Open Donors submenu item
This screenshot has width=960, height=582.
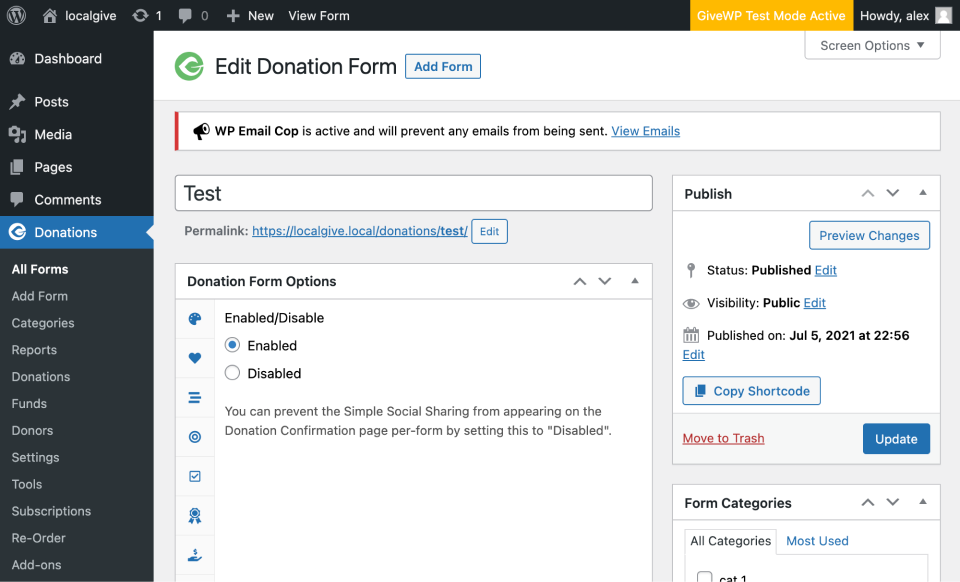(x=32, y=431)
